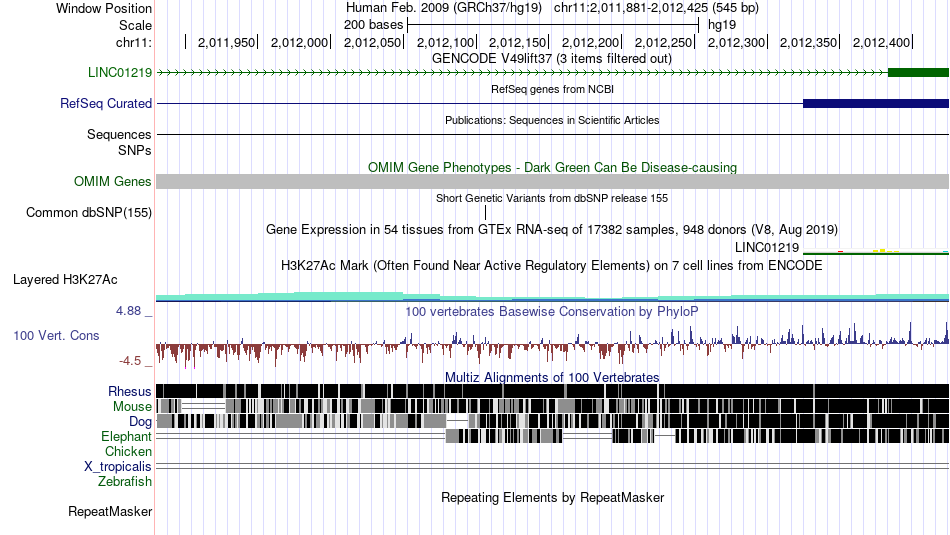Click the GENCODE V49lift37 track title
Viewport: 950px width, 535px height.
click(x=552, y=59)
